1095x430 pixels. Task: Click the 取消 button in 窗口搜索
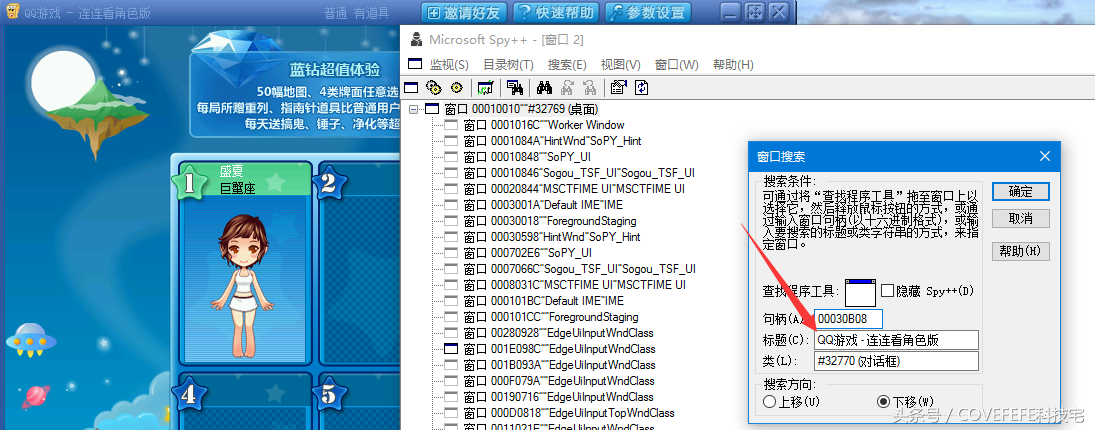coord(1020,218)
